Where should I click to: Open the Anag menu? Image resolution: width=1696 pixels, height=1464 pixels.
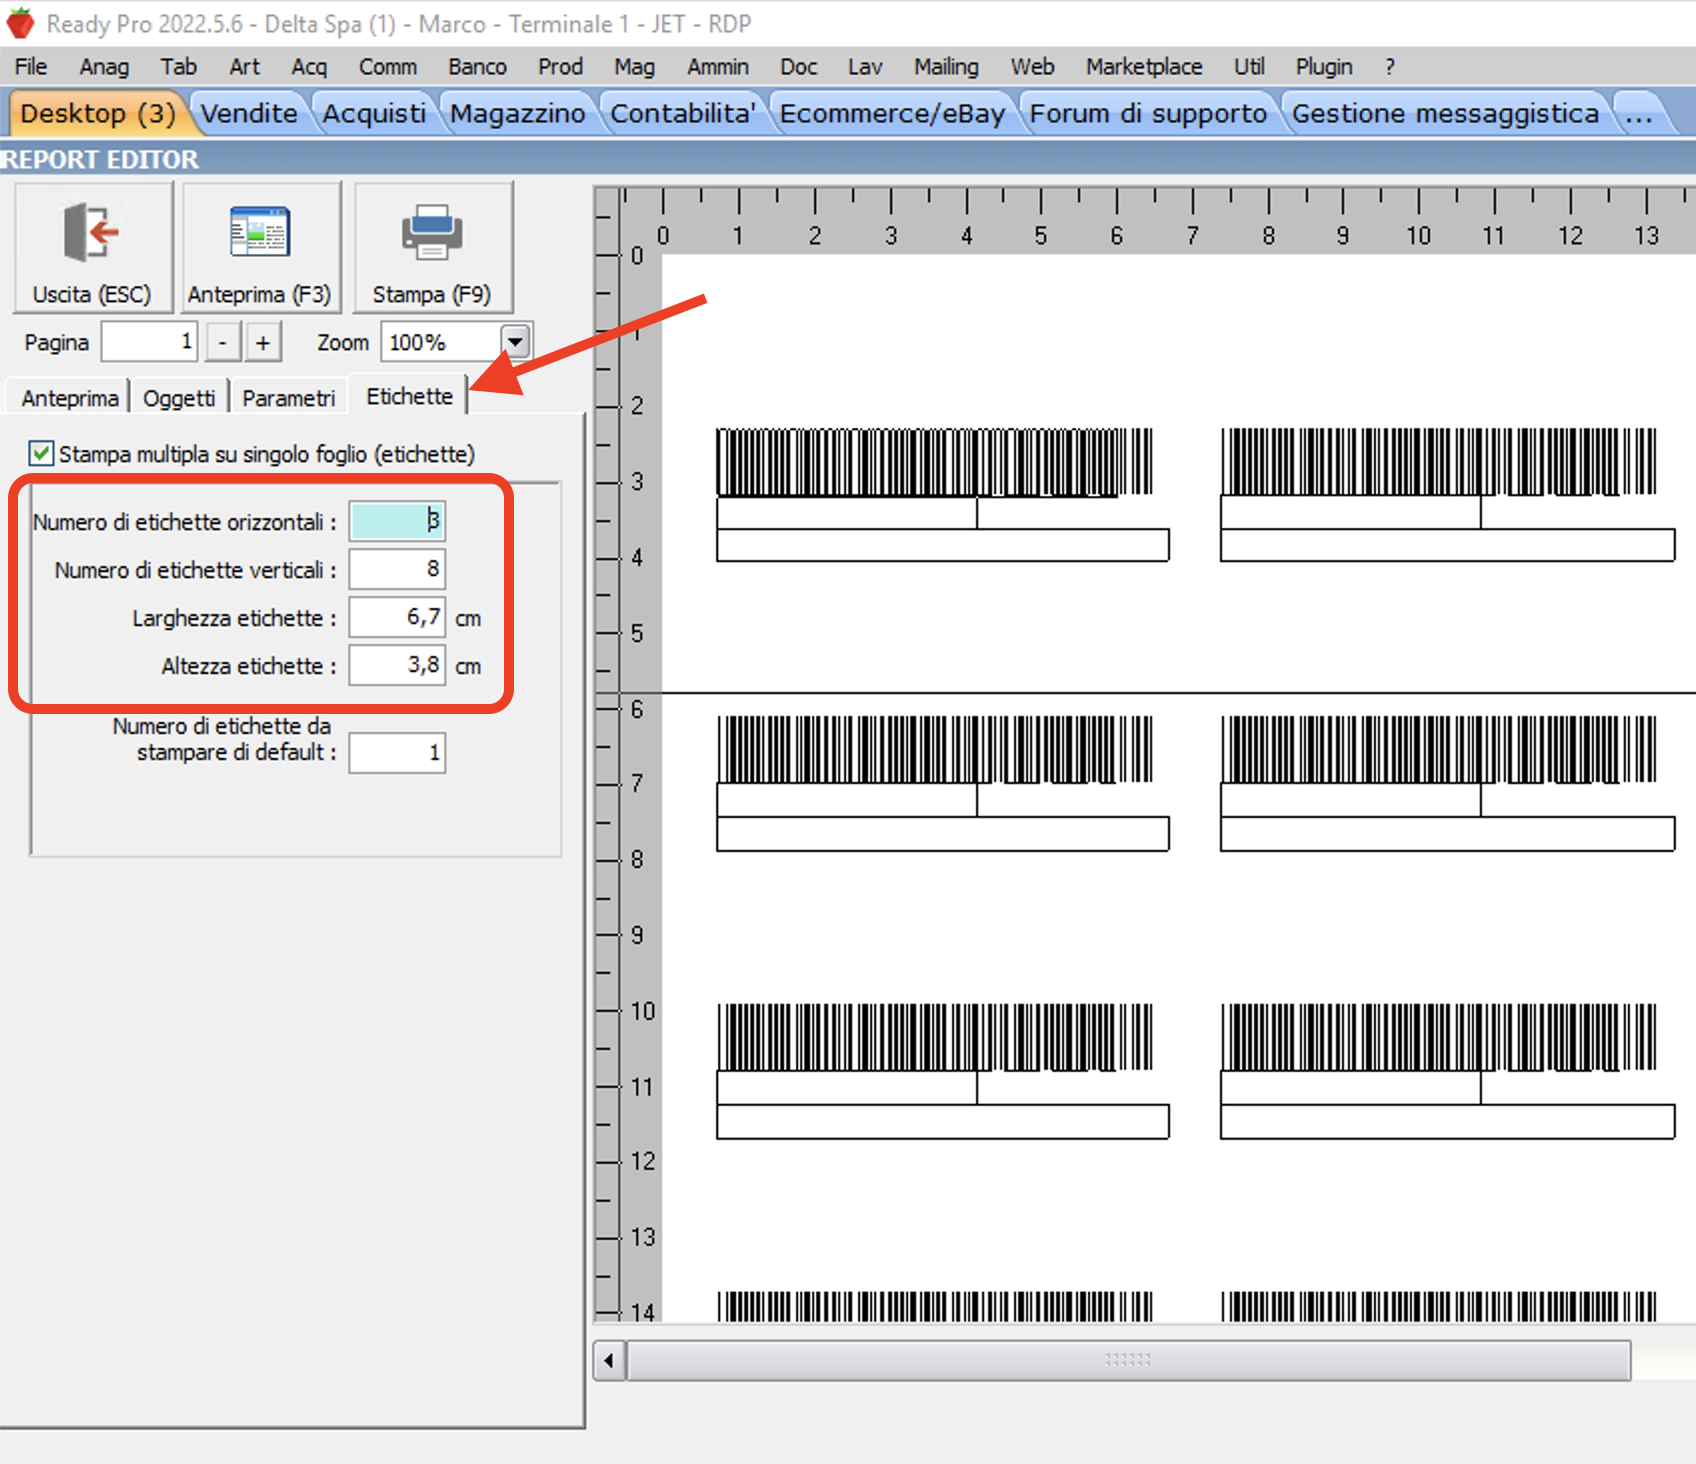[x=104, y=67]
